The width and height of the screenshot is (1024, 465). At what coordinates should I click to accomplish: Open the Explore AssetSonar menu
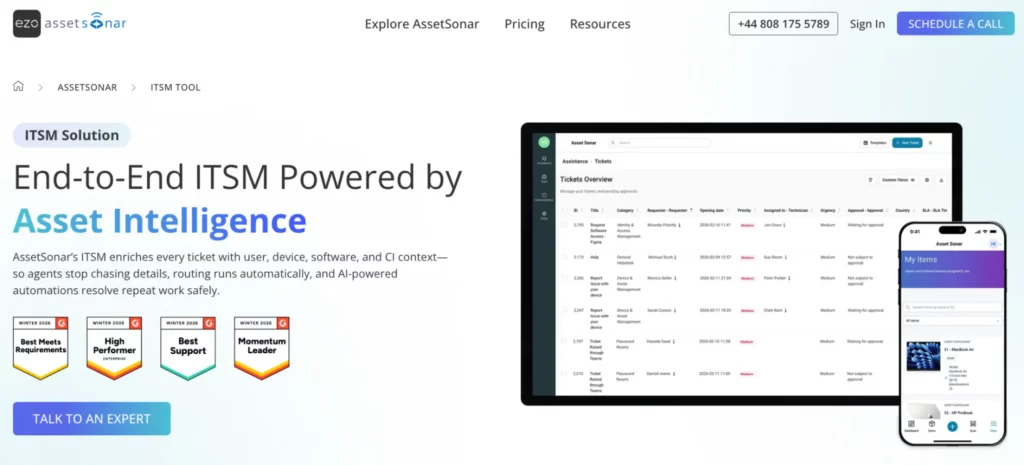point(422,24)
